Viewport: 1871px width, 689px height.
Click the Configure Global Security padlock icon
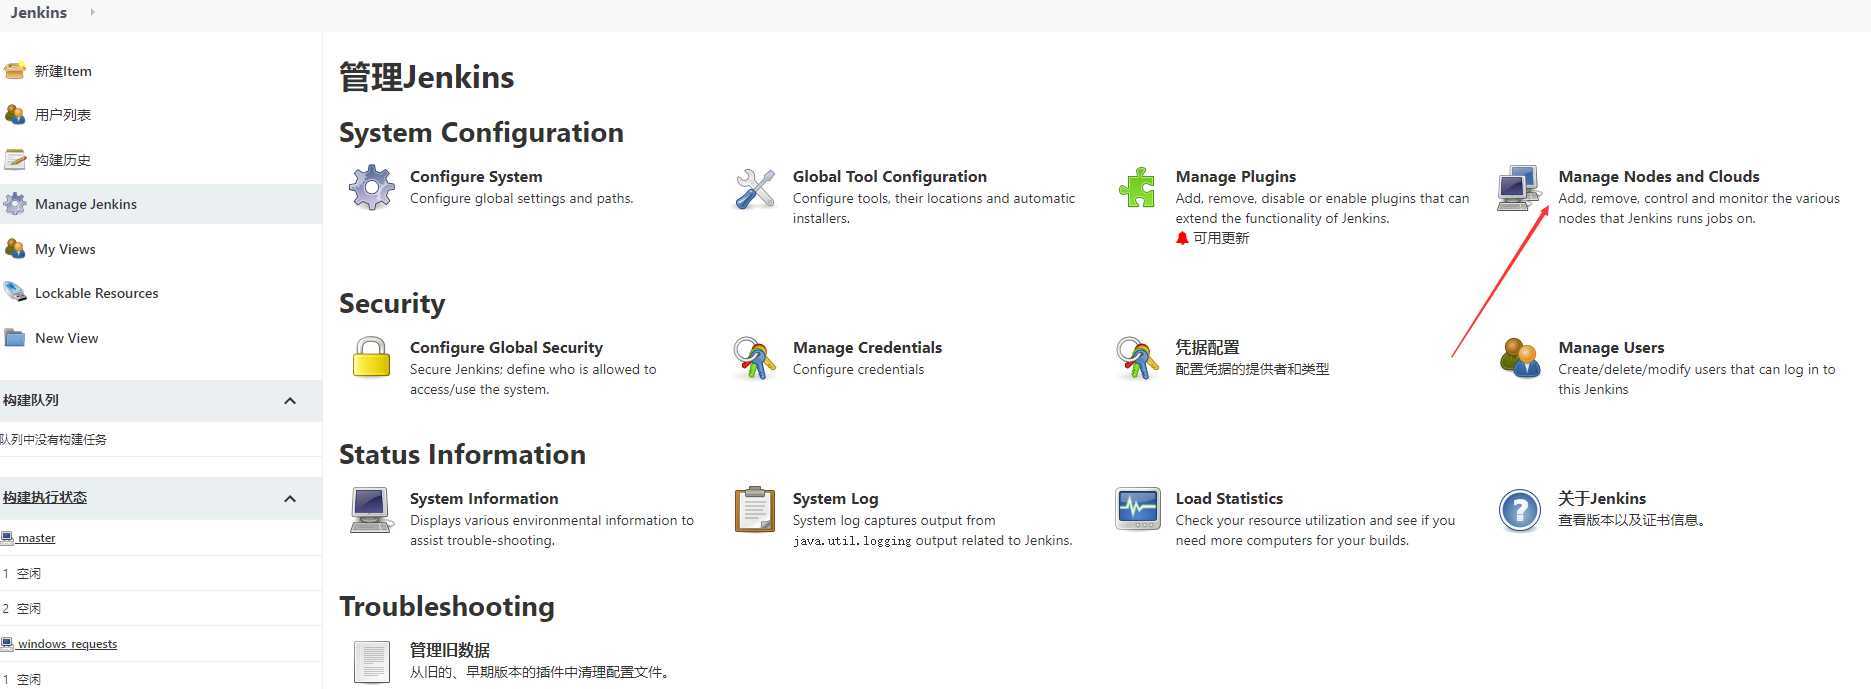coord(371,357)
